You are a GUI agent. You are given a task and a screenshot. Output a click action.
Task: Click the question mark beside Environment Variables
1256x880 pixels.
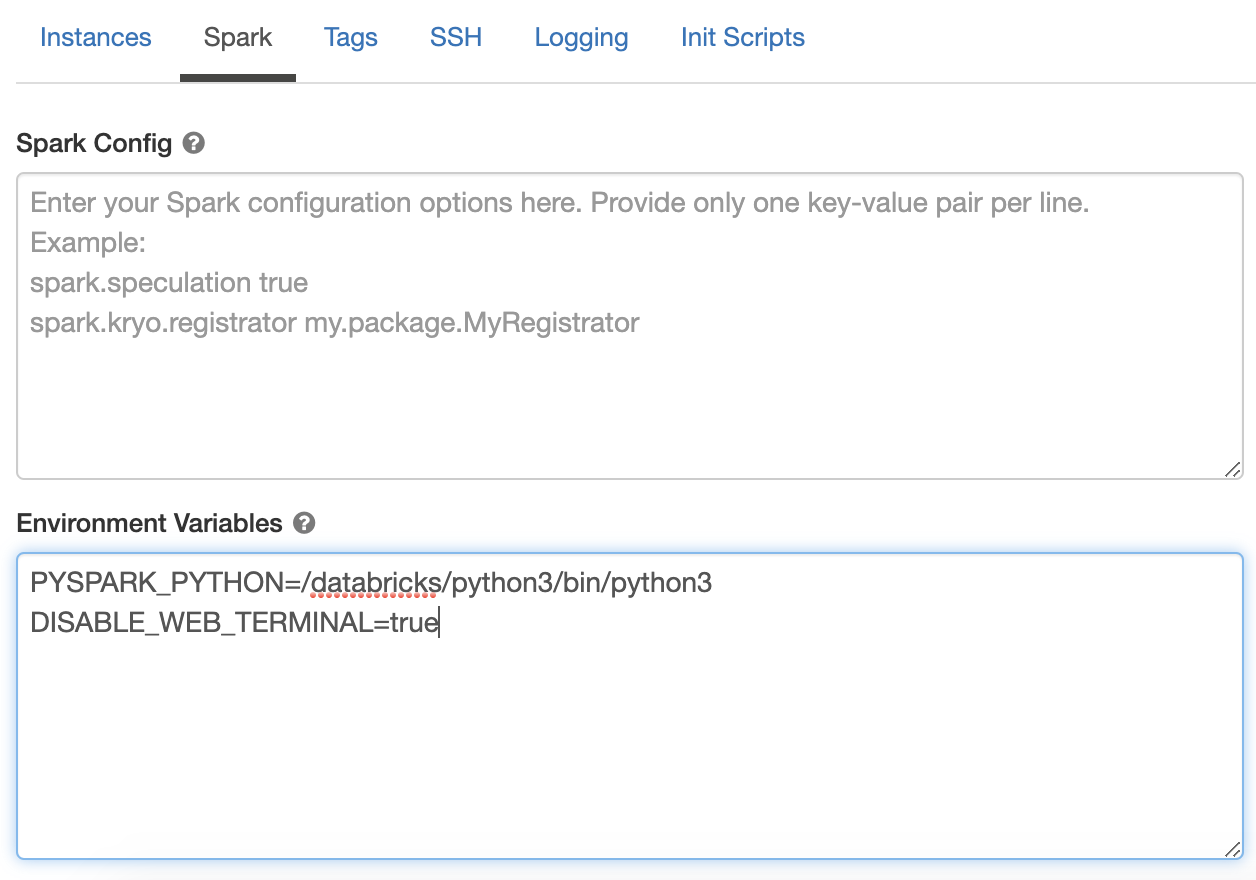pos(304,523)
